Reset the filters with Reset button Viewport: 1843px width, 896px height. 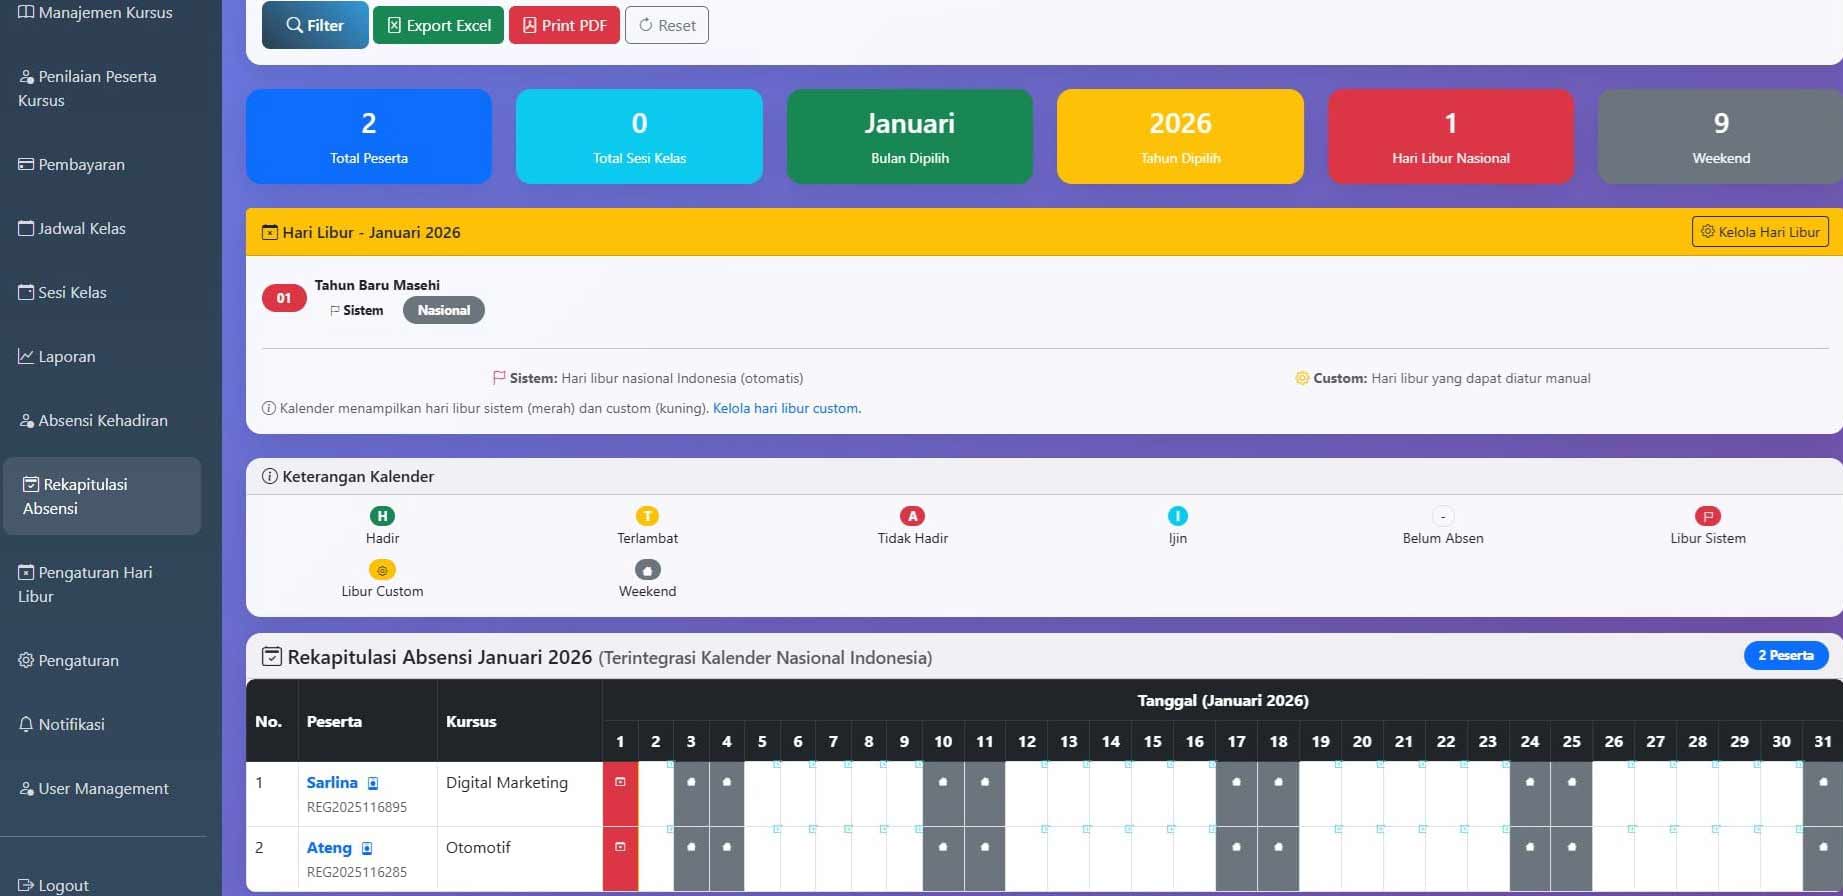667,25
